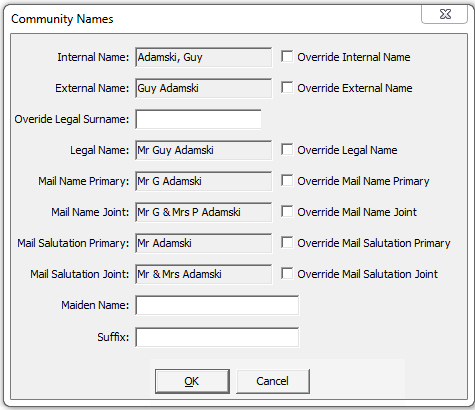The width and height of the screenshot is (475, 410).
Task: Focus the Overide Legal Surname field
Action: pos(198,119)
